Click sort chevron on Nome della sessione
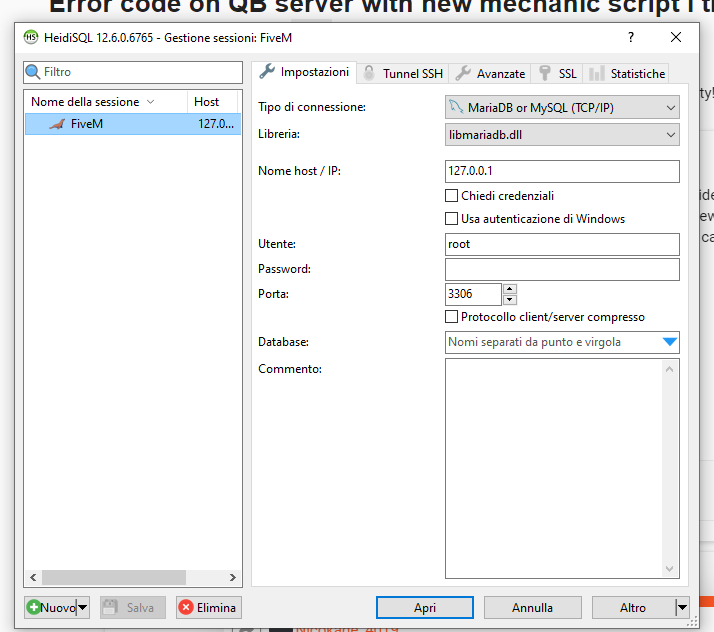Viewport: 714px width, 632px height. click(150, 102)
